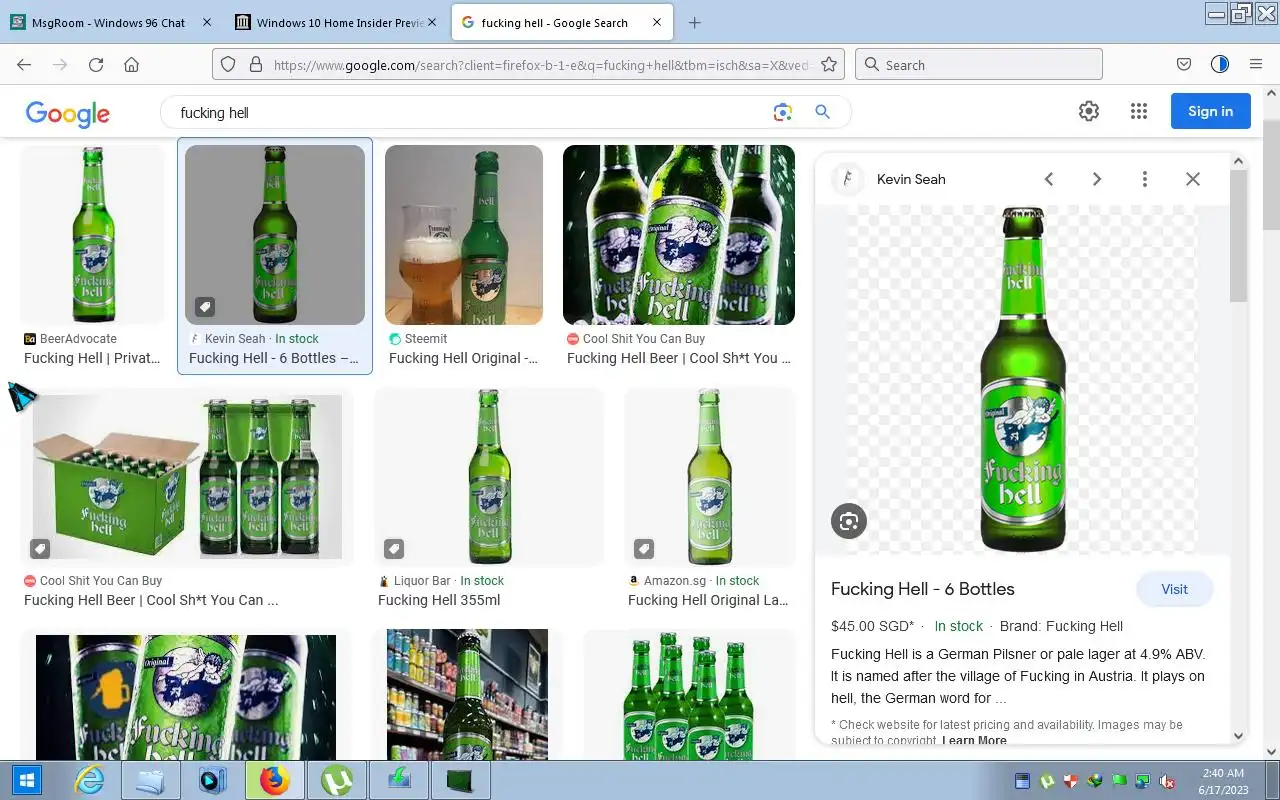Visit the Kevin Seah product page

1174,589
